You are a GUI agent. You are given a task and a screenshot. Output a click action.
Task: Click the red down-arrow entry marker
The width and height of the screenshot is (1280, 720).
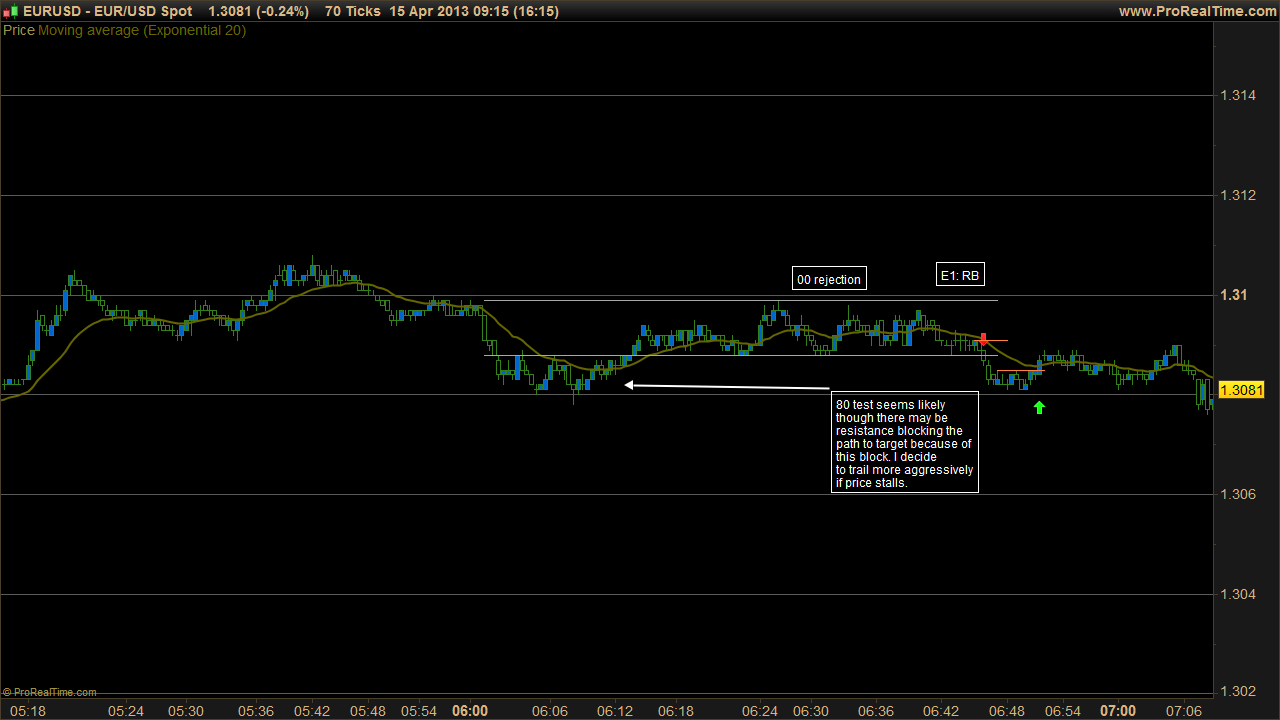pos(984,339)
